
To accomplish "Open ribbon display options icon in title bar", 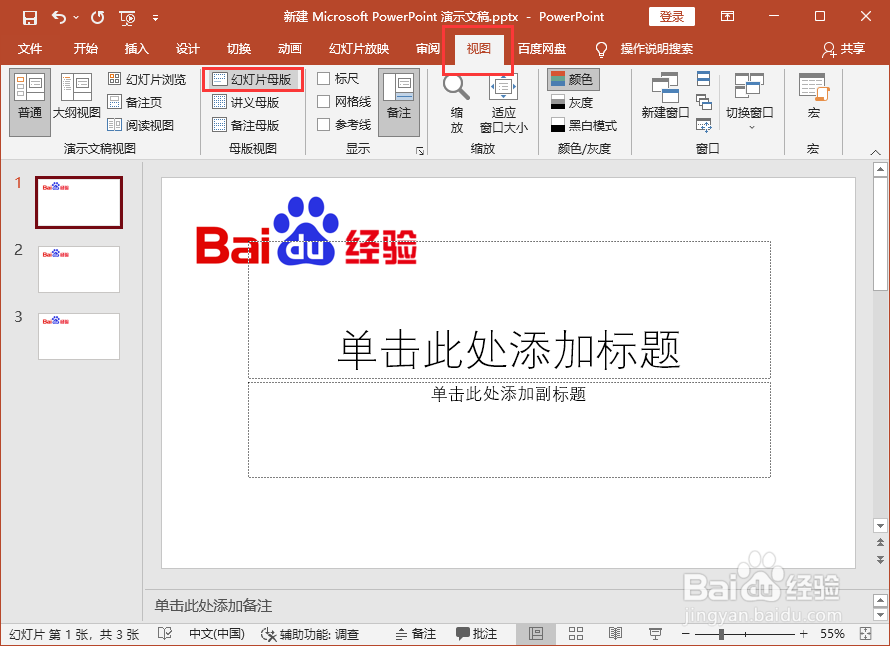I will (727, 16).
